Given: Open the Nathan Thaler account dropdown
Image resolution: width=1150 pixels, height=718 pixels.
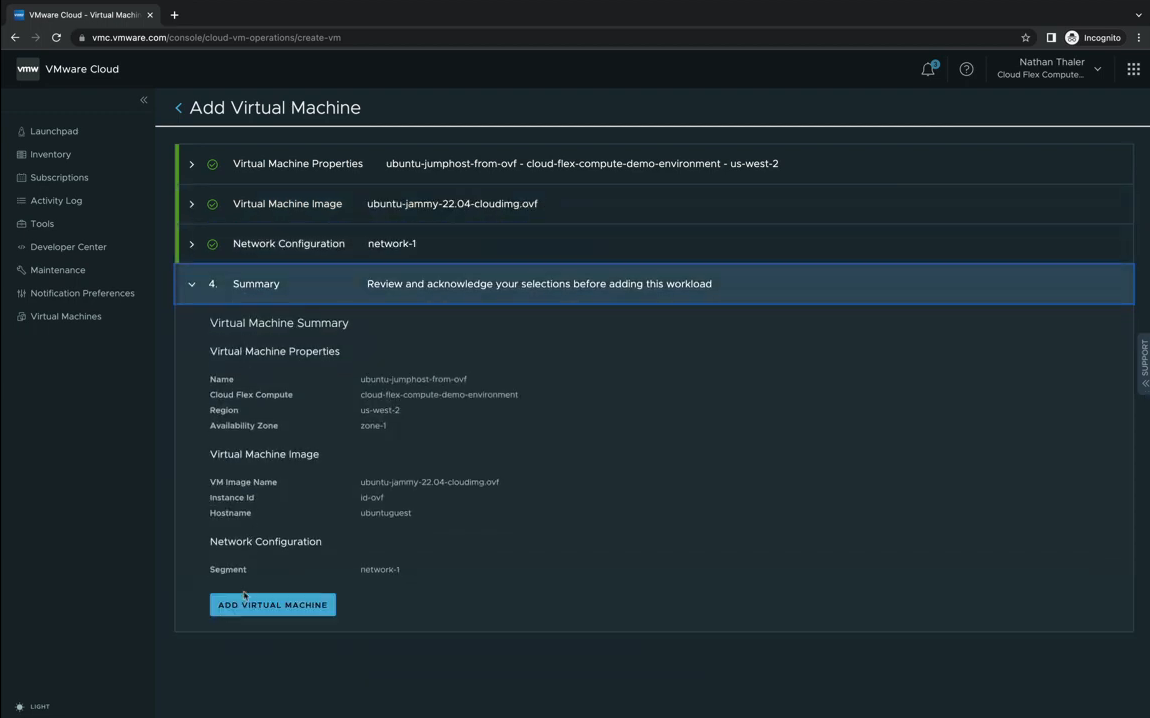Looking at the screenshot, I should pyautogui.click(x=1050, y=68).
